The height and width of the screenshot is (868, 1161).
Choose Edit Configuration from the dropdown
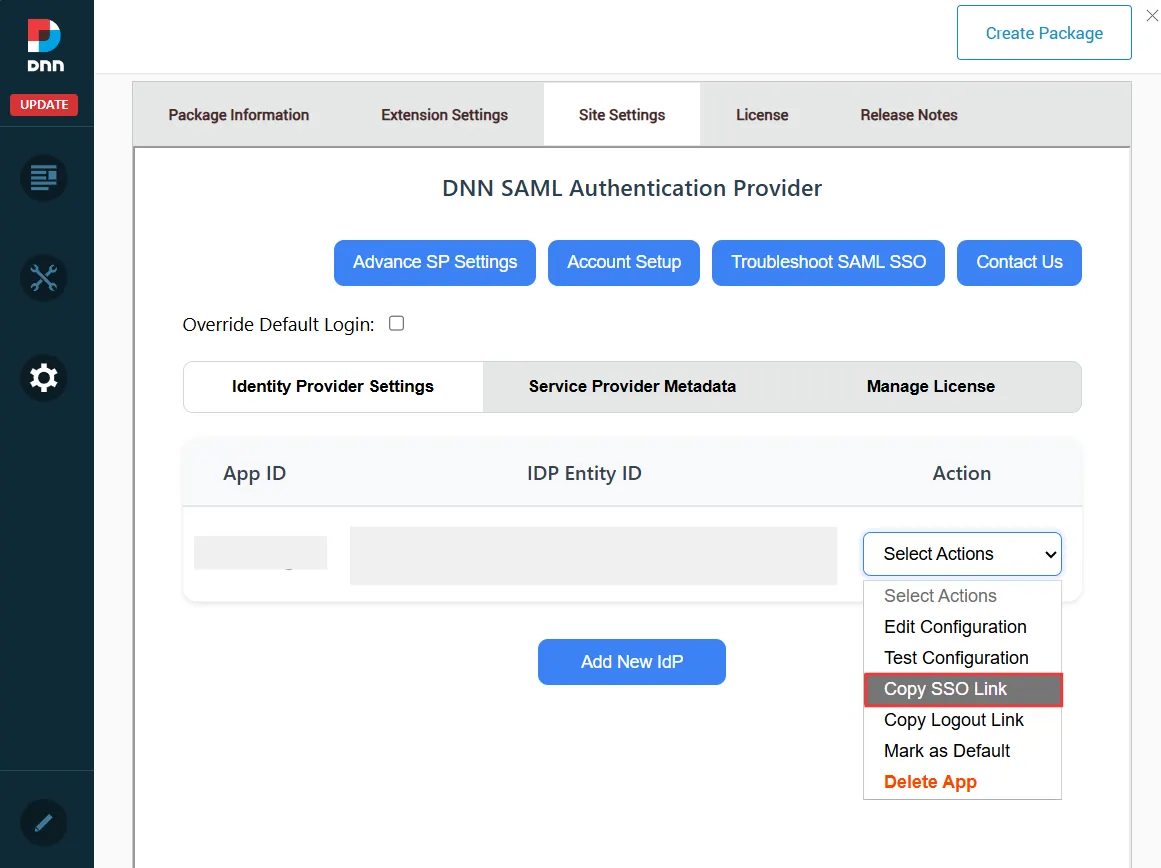(x=962, y=627)
